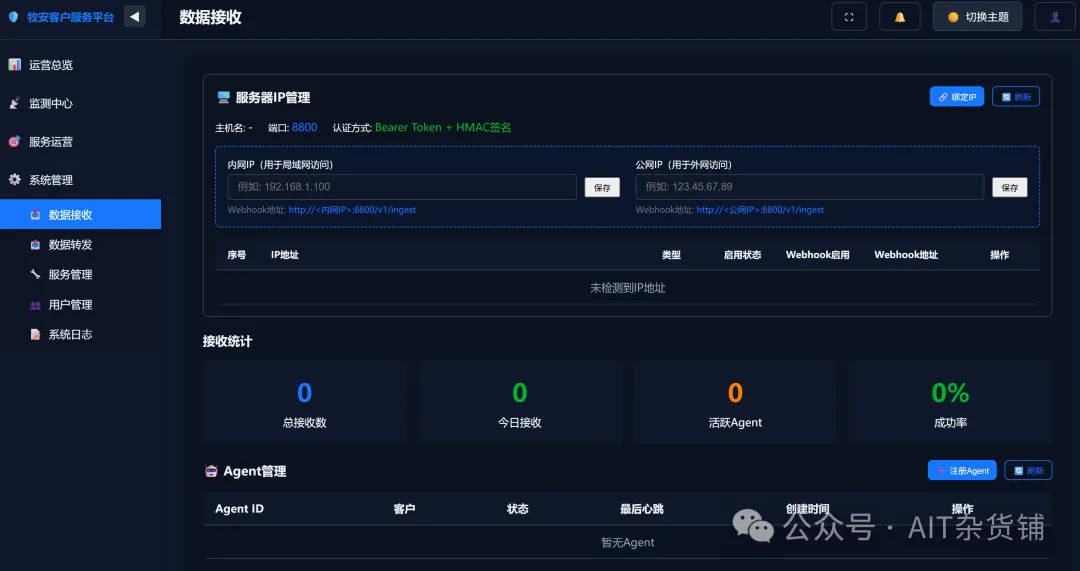This screenshot has height=571, width=1080.
Task: Click the 暂无Agent empty row text
Action: [627, 543]
